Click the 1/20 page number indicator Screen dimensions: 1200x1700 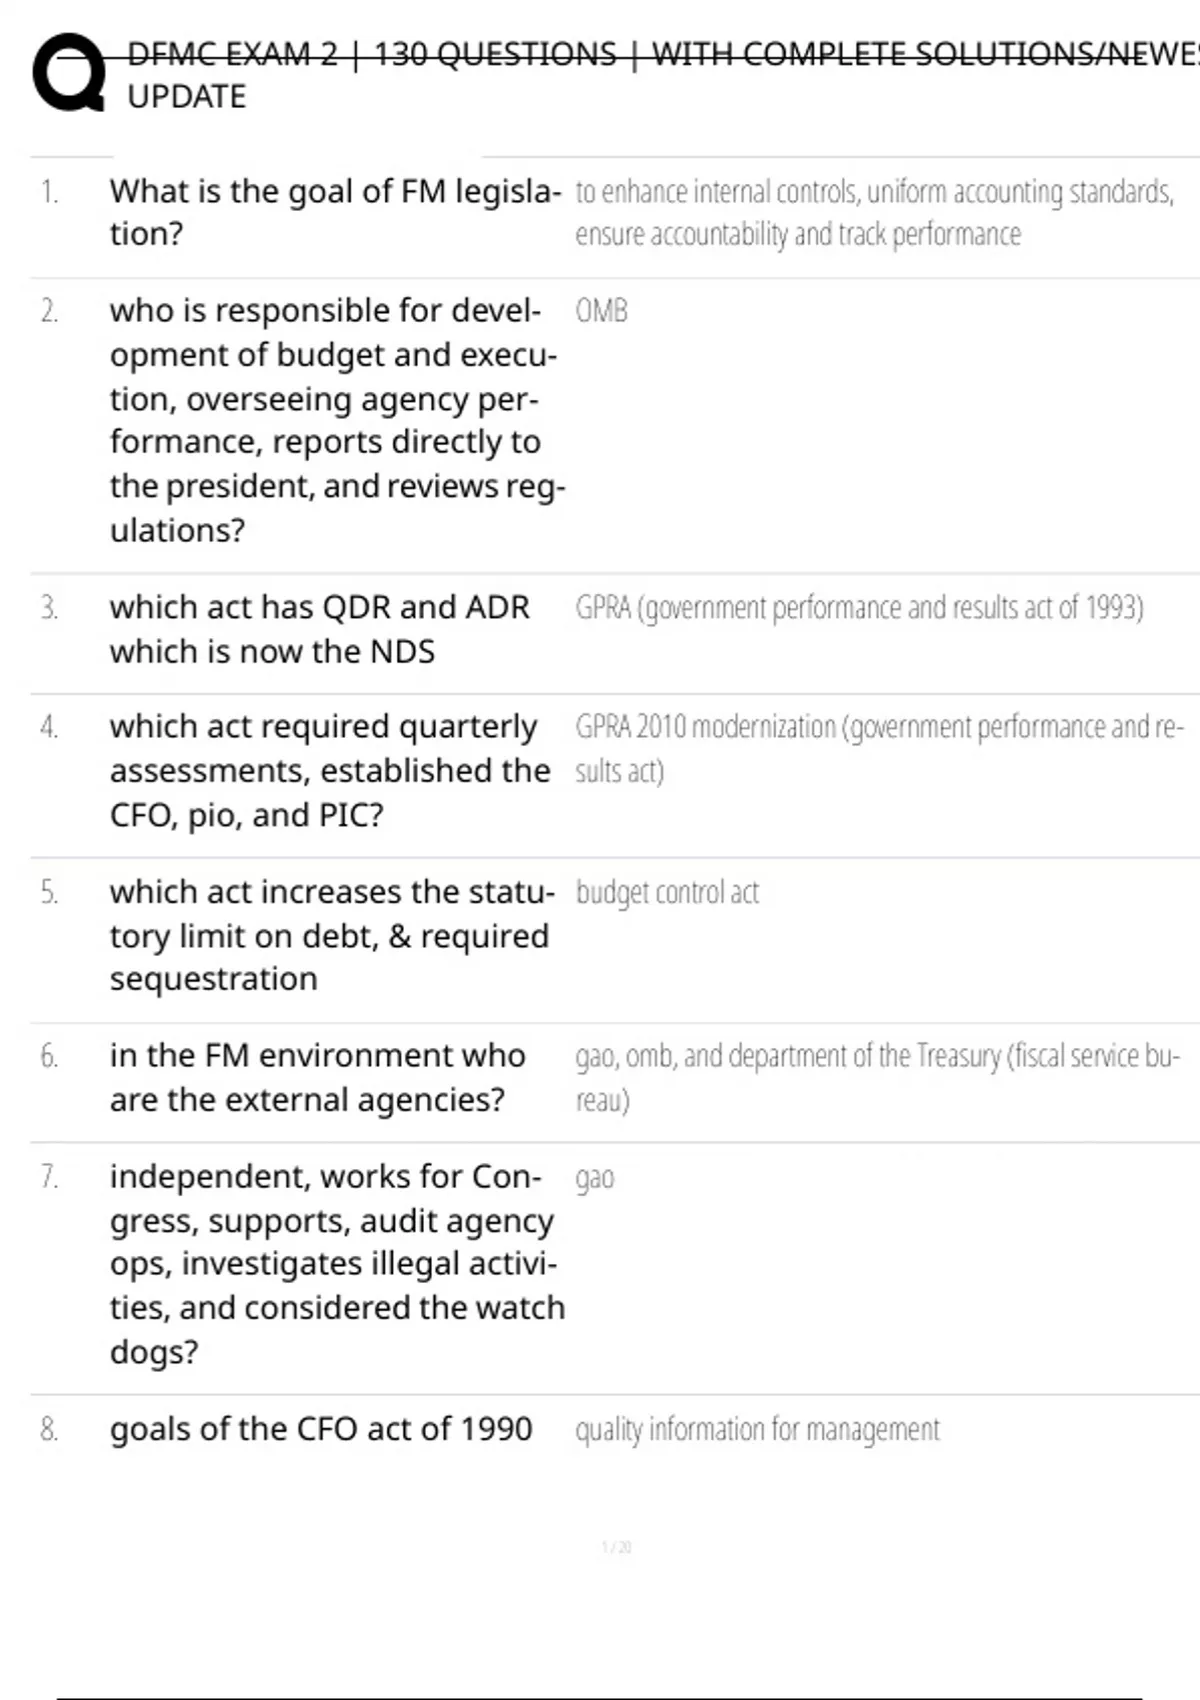click(617, 1547)
